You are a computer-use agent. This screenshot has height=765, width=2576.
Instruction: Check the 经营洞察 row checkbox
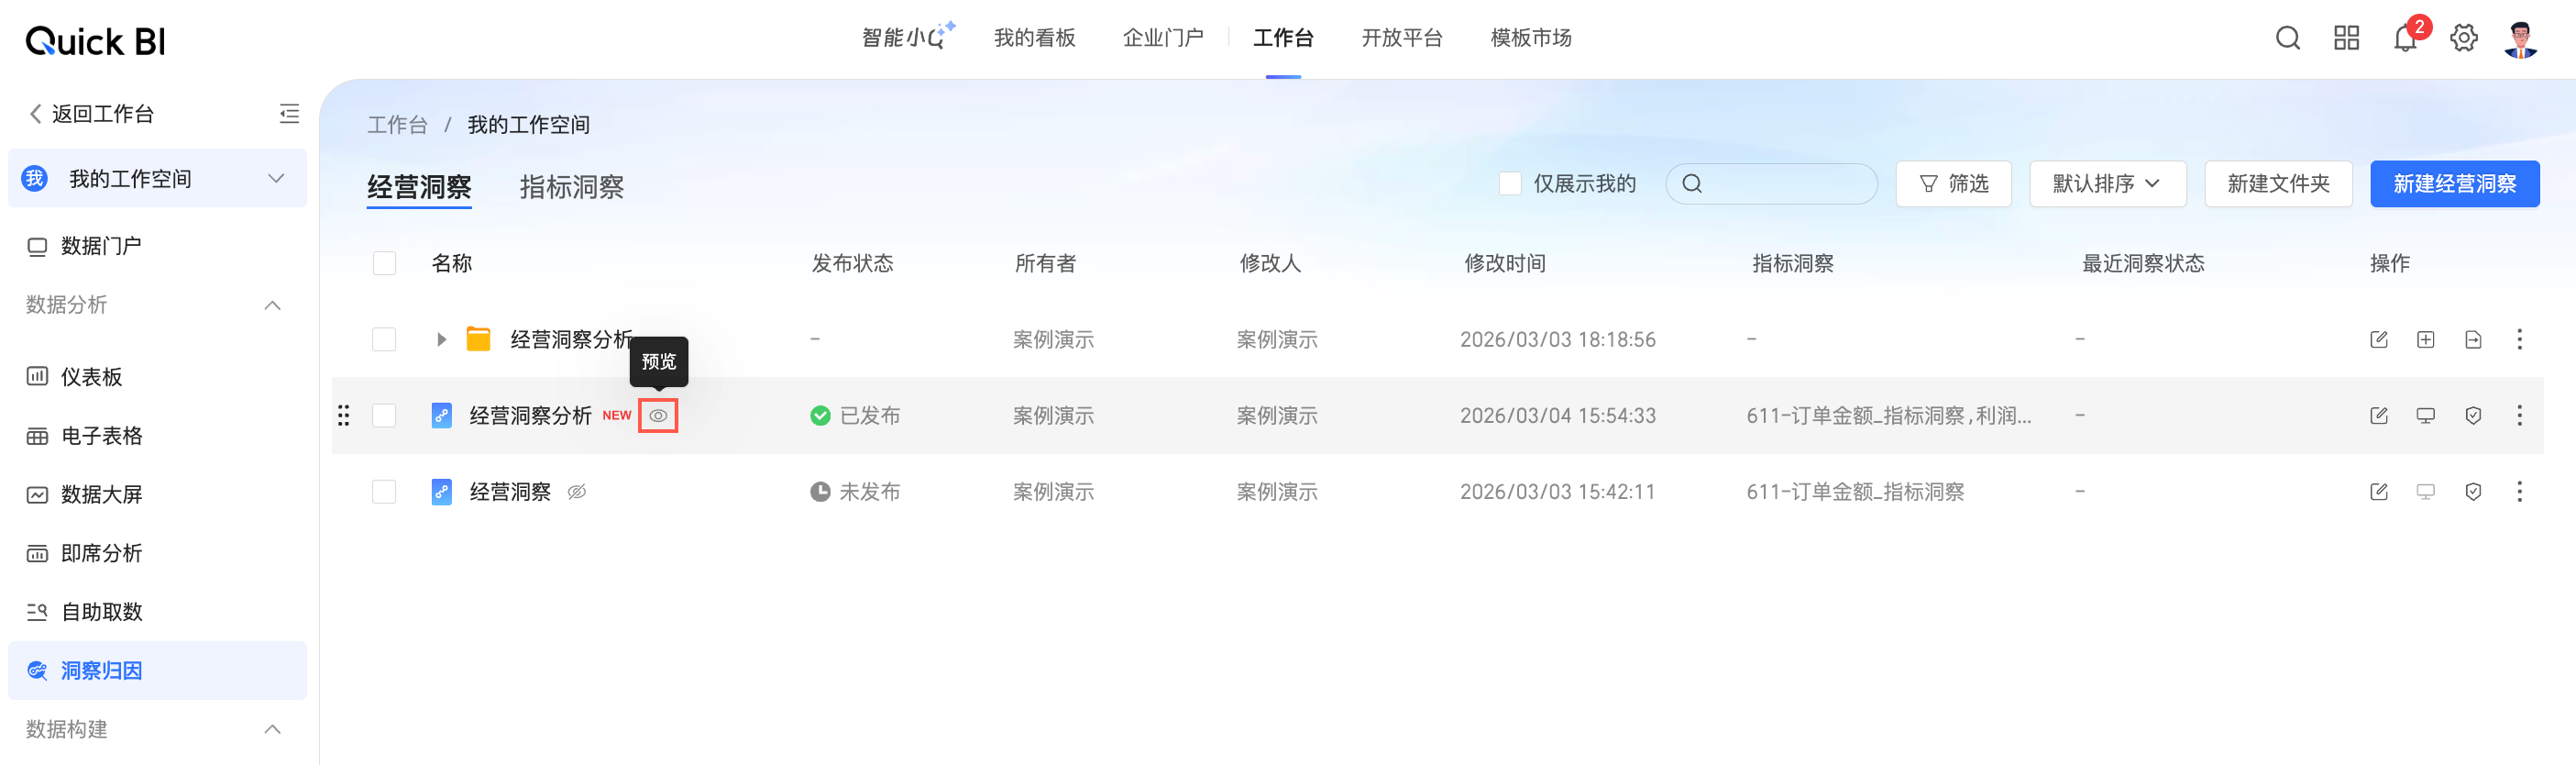[384, 491]
